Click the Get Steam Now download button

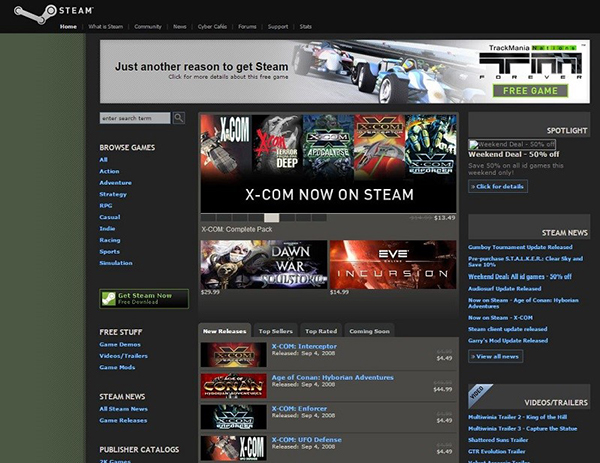point(143,298)
